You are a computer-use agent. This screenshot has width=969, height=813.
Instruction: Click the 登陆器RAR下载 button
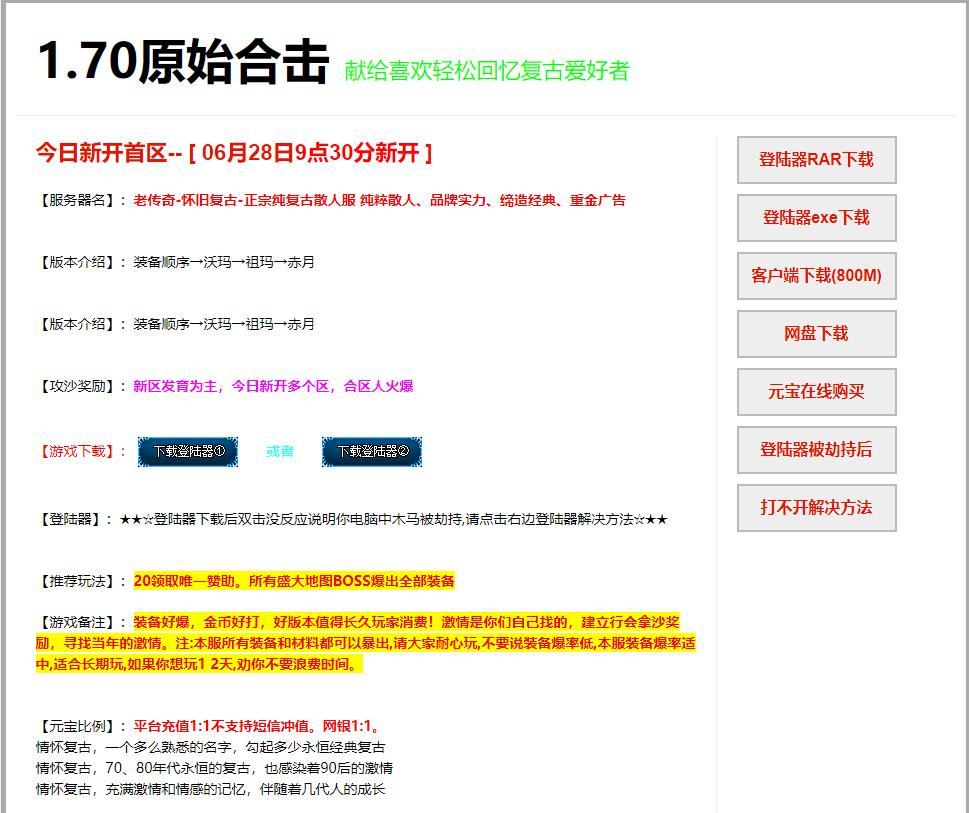pyautogui.click(x=816, y=159)
